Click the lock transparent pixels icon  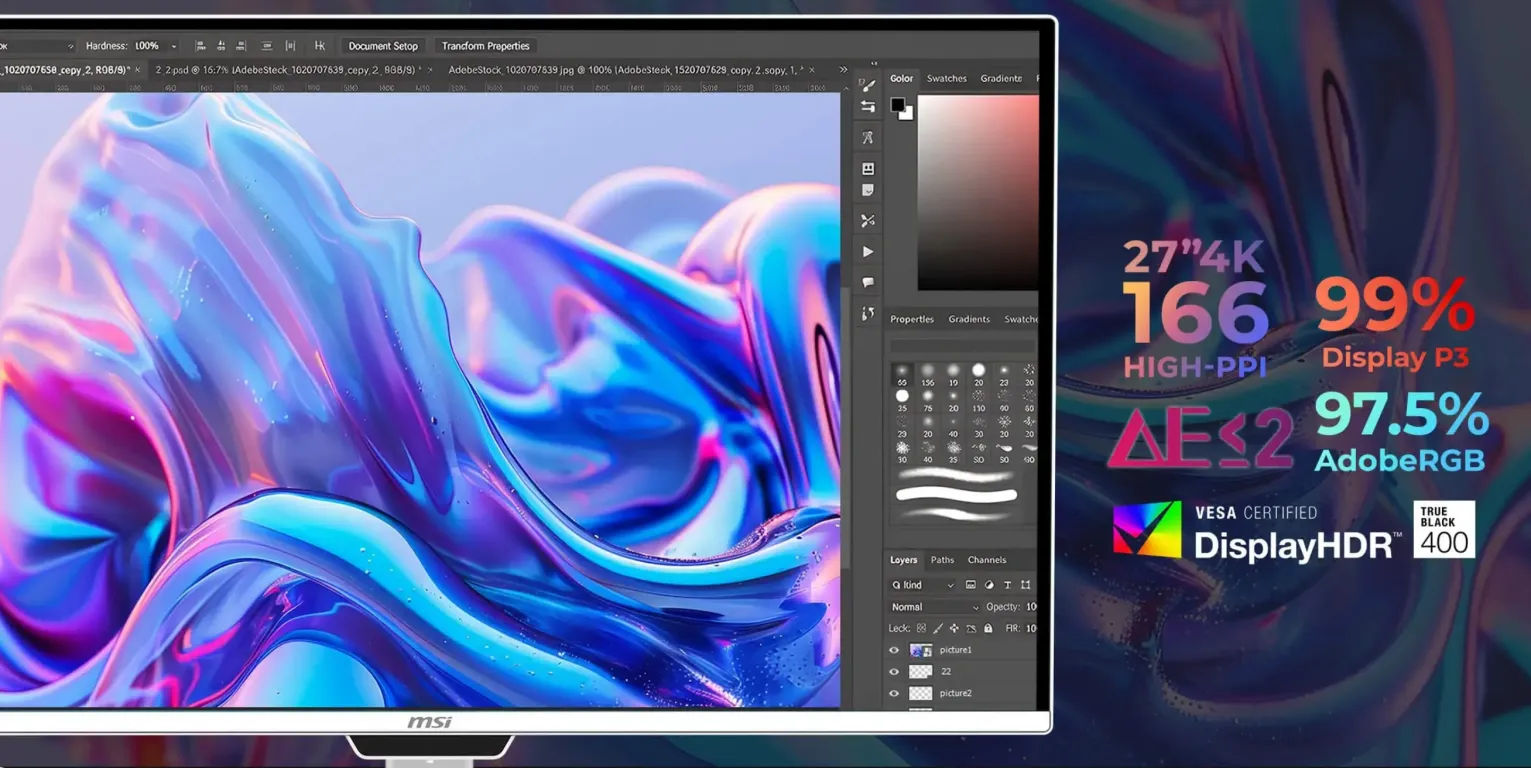tap(921, 629)
